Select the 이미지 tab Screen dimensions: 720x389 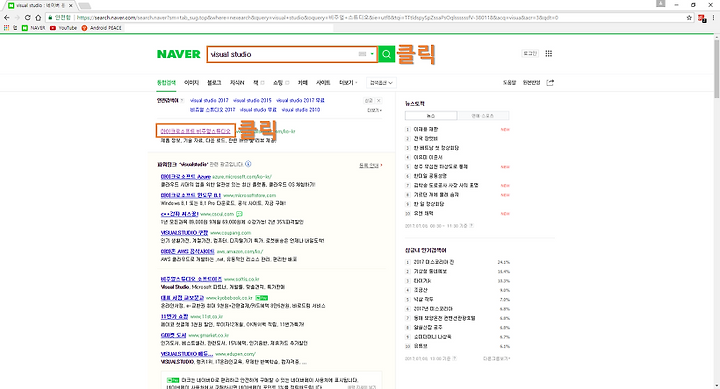point(191,83)
